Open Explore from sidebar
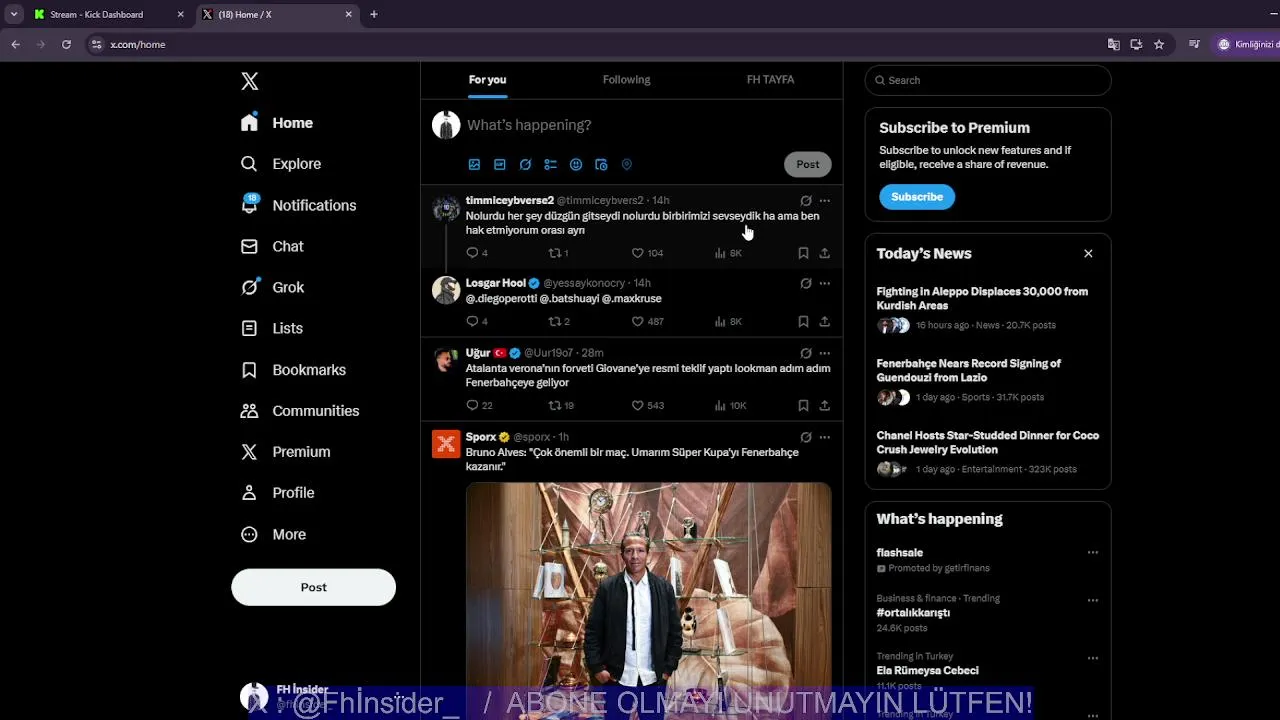The image size is (1280, 720). coord(281,164)
